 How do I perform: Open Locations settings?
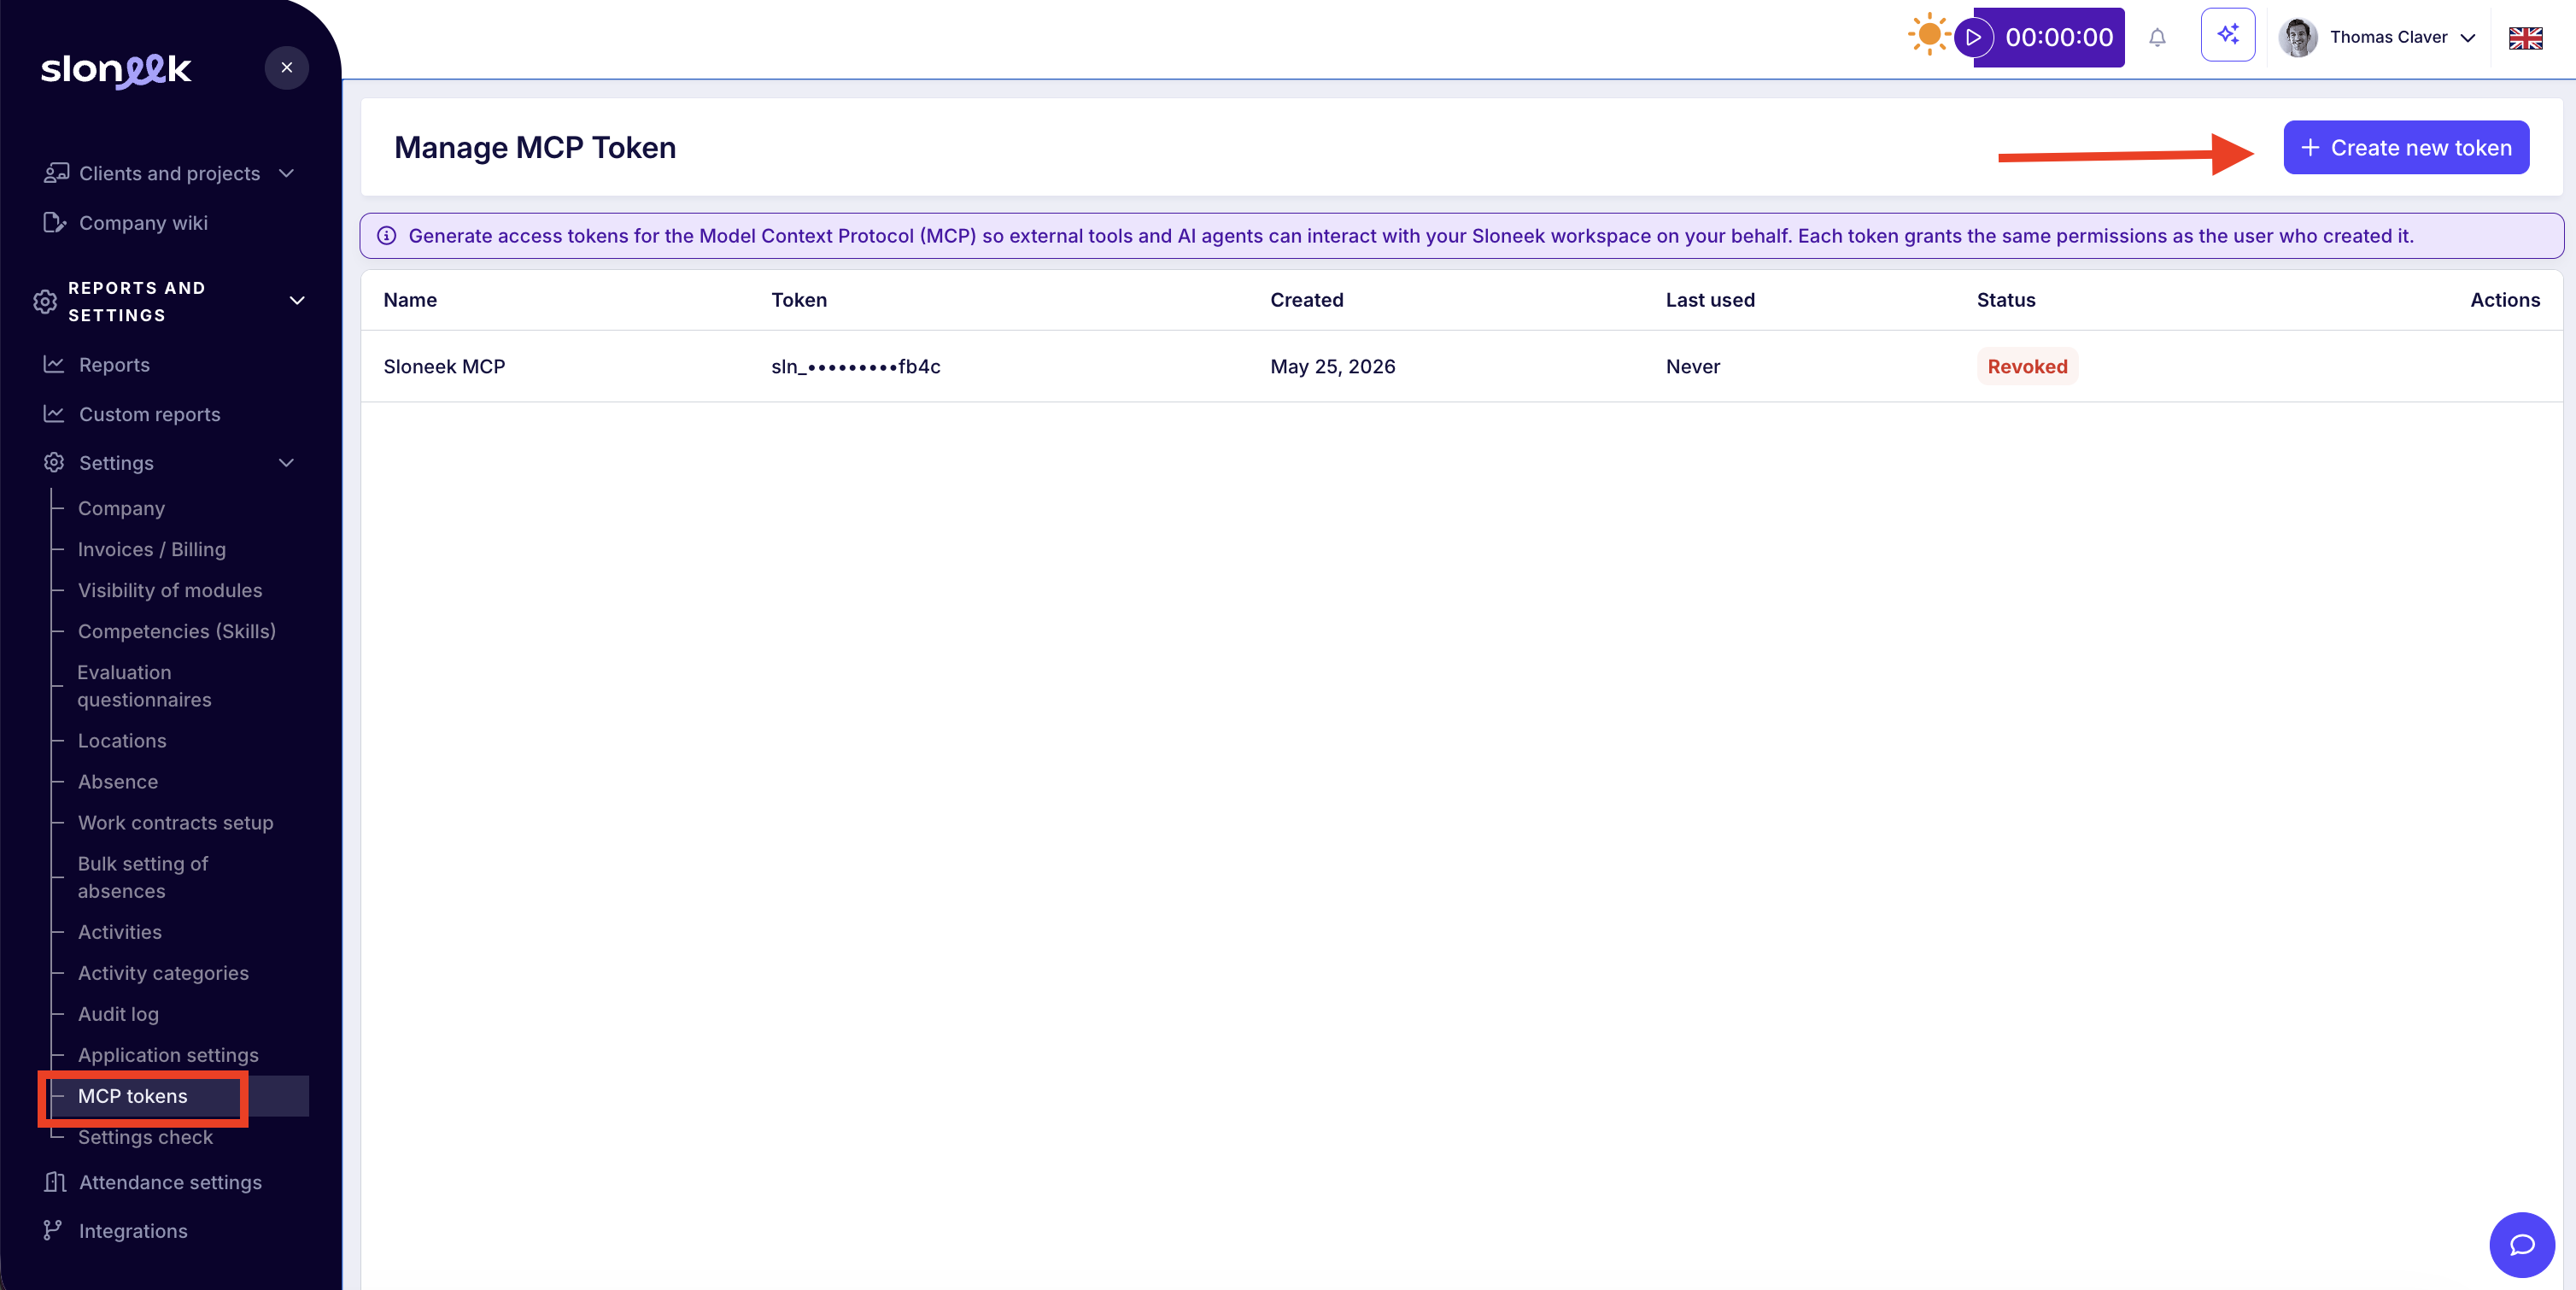[x=122, y=740]
